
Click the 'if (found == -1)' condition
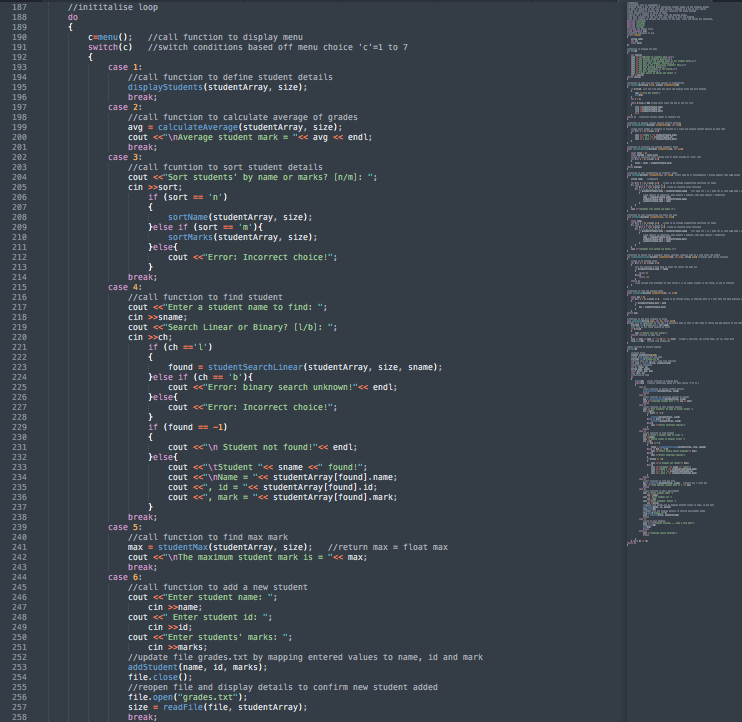(188, 427)
